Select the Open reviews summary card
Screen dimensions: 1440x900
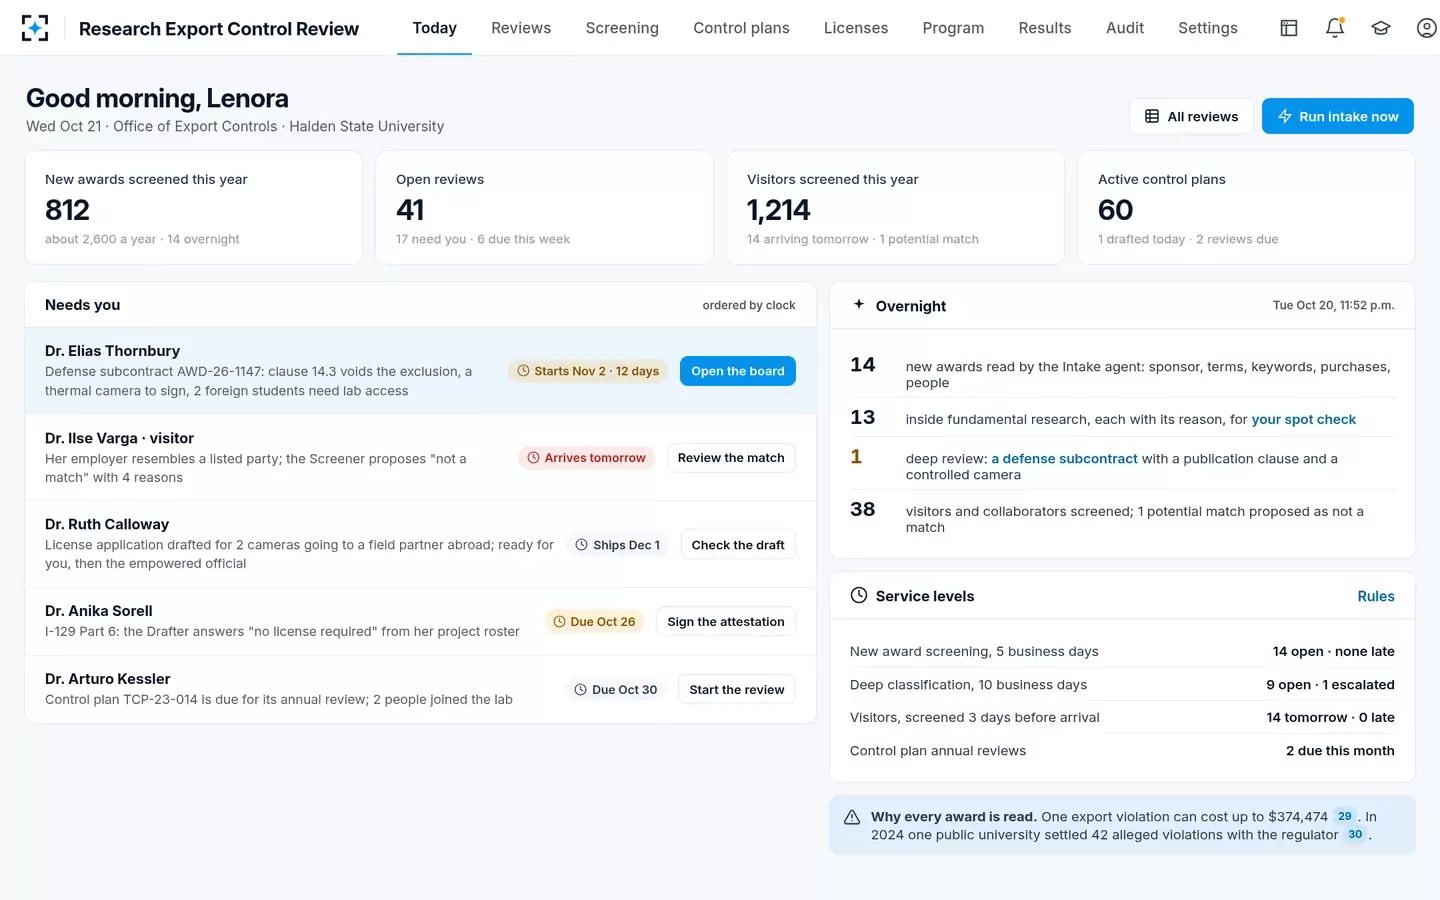pyautogui.click(x=544, y=208)
